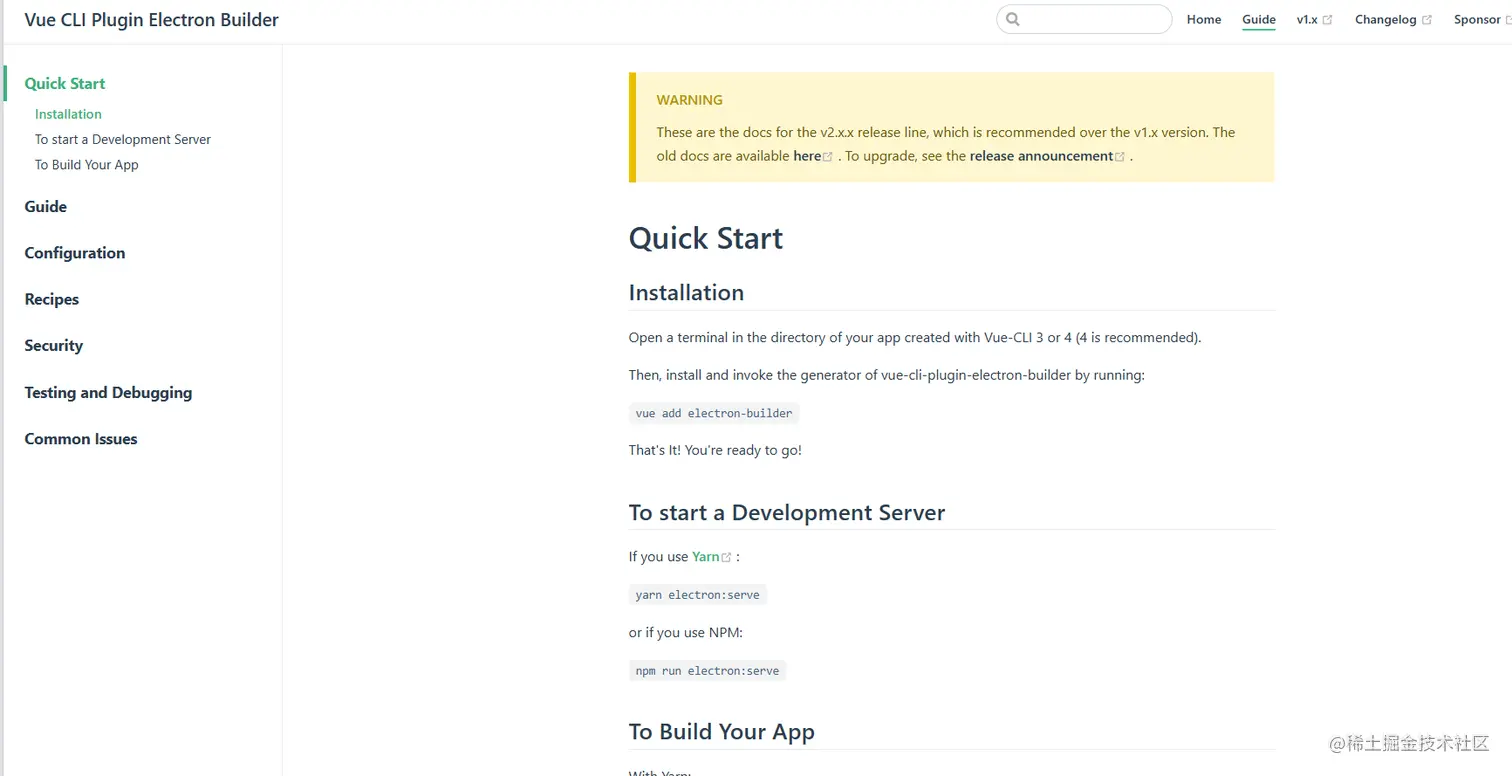Click the 'vue add electron-builder' code snippet
1512x776 pixels.
tap(714, 413)
